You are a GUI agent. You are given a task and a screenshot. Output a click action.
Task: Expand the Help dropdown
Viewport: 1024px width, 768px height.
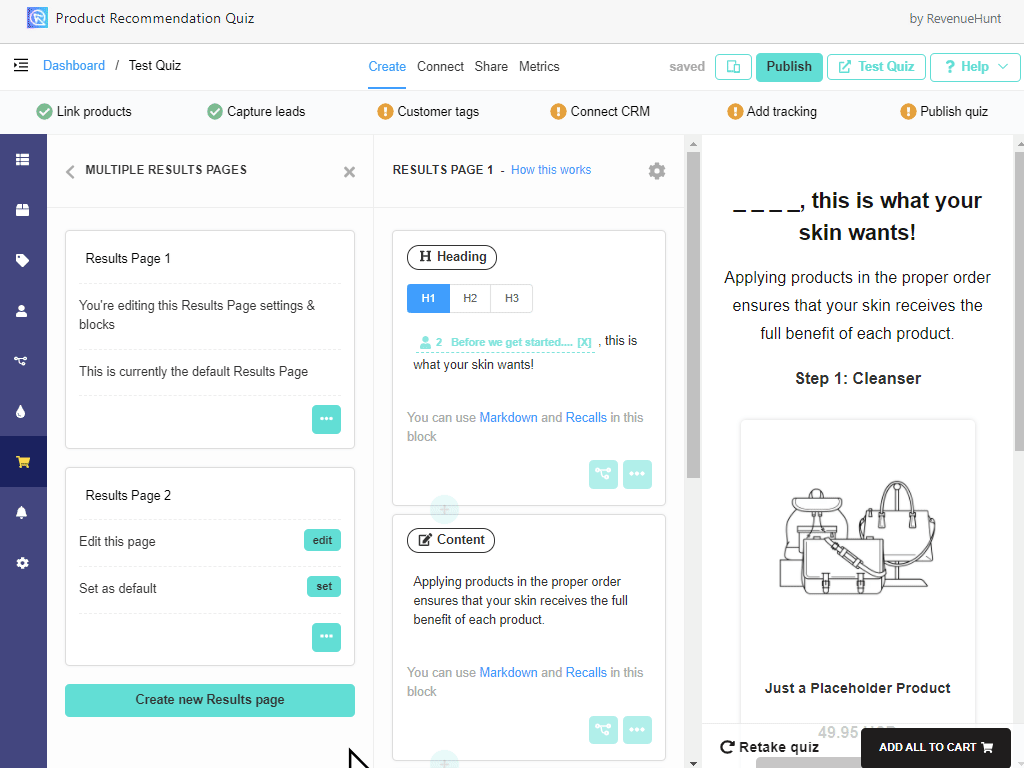pyautogui.click(x=975, y=67)
